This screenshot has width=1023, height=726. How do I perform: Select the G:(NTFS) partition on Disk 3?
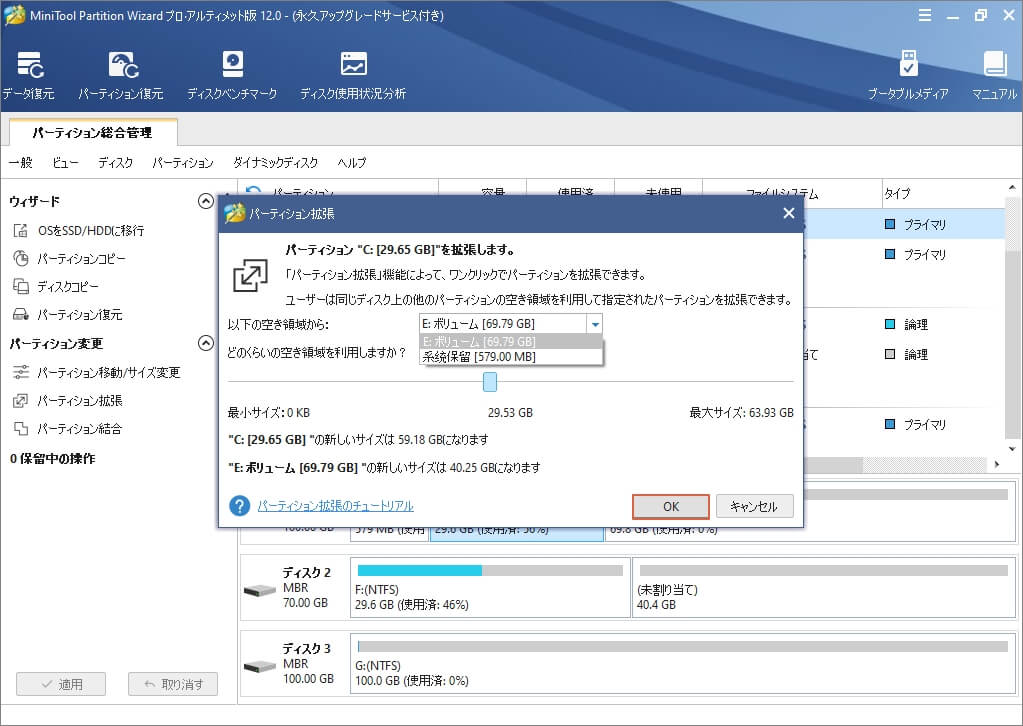point(682,663)
